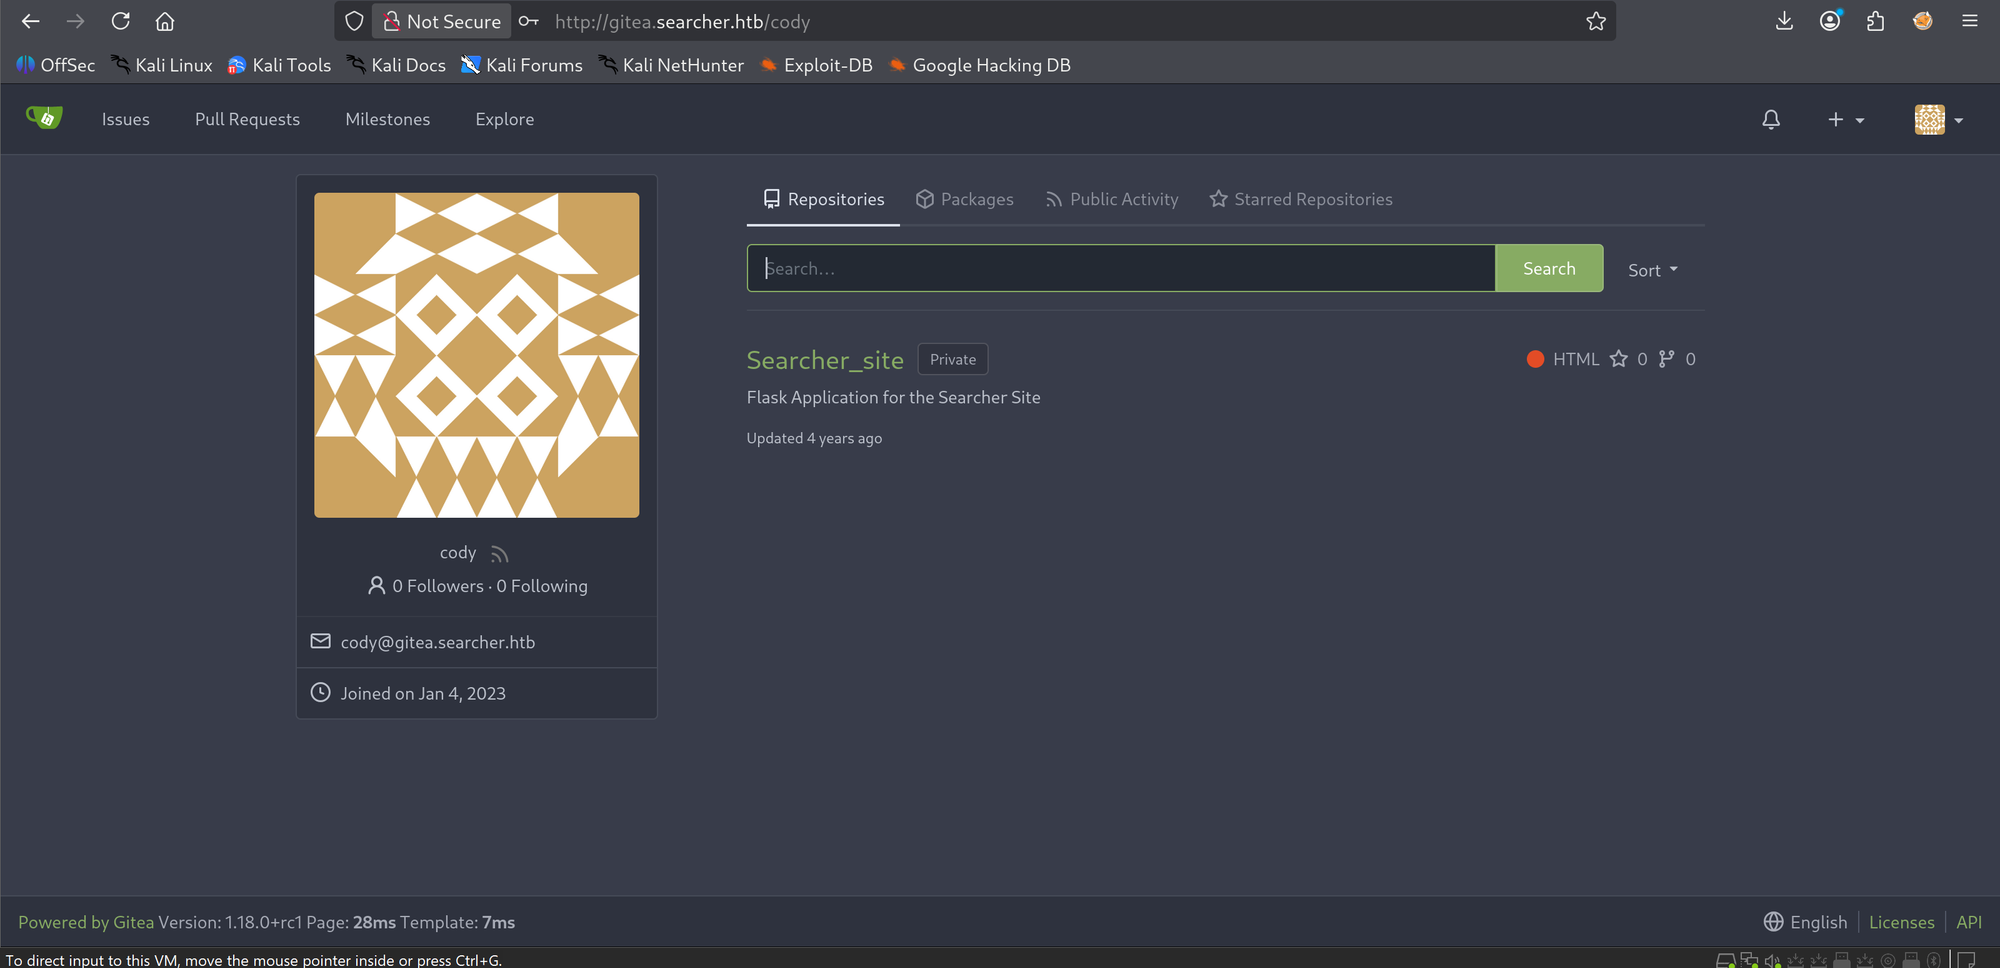Go to Milestones in the navigation bar
This screenshot has width=2000, height=968.
coord(388,119)
